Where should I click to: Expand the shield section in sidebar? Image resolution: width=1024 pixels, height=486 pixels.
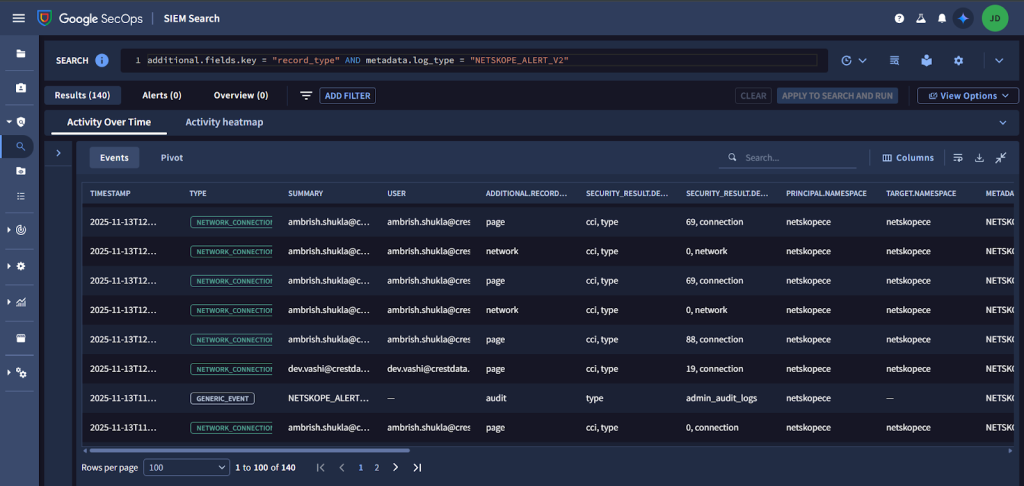click(9, 122)
